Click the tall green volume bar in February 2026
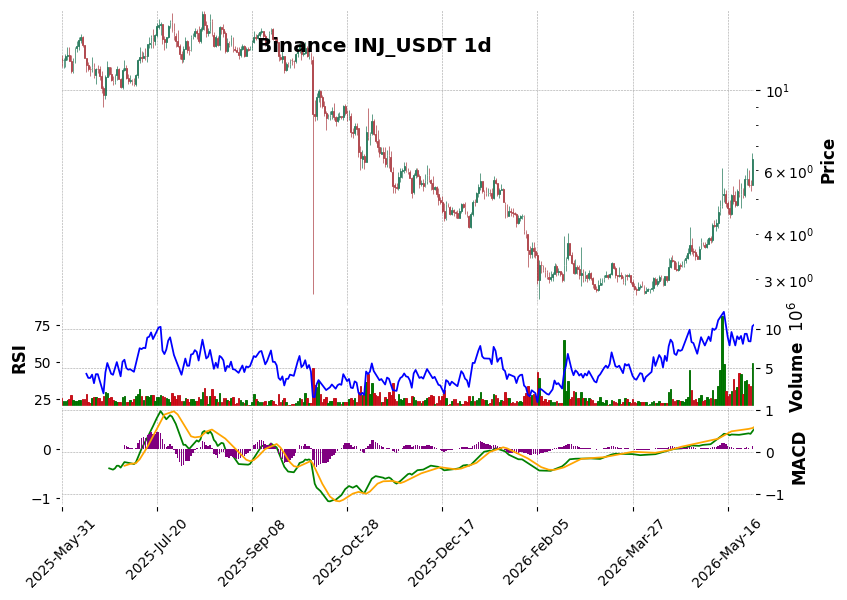Viewport: 847px width, 600px height. click(564, 373)
